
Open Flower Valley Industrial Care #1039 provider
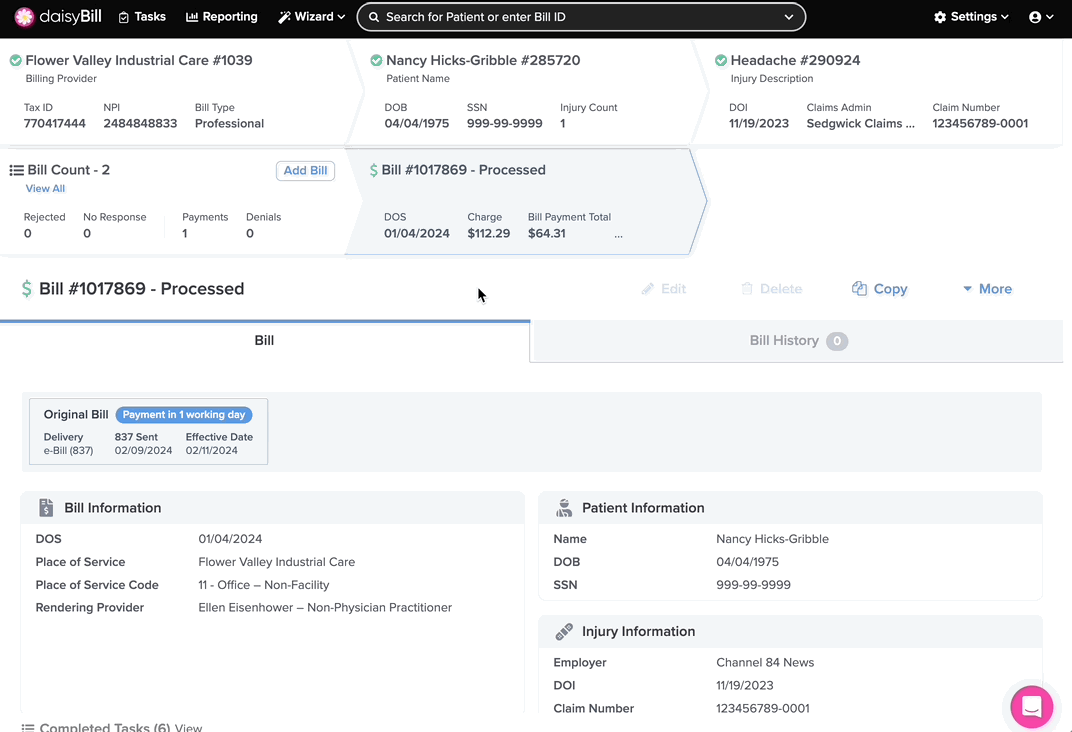pos(139,60)
